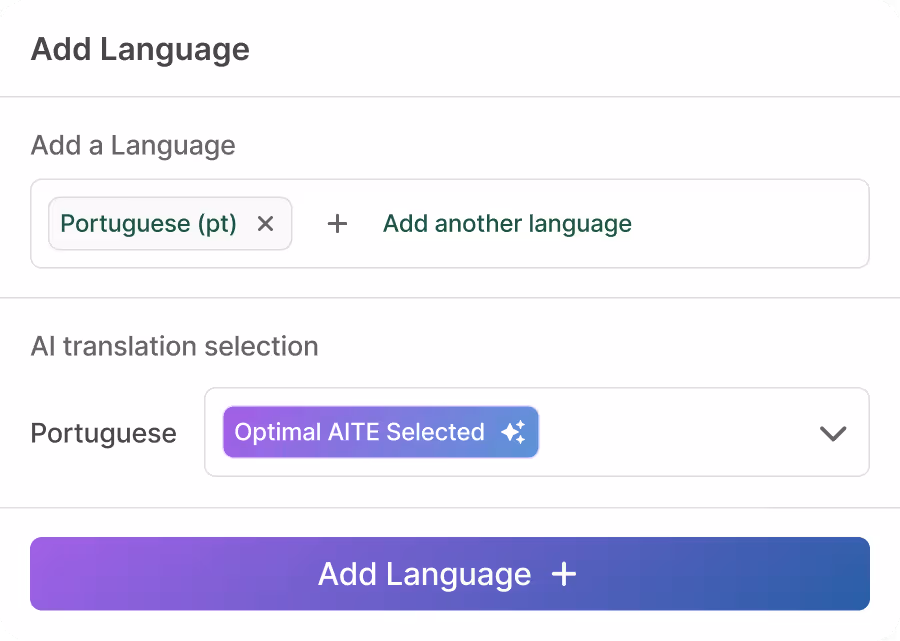Click the Add Language dialog title
This screenshot has height=641, width=900.
tap(140, 49)
